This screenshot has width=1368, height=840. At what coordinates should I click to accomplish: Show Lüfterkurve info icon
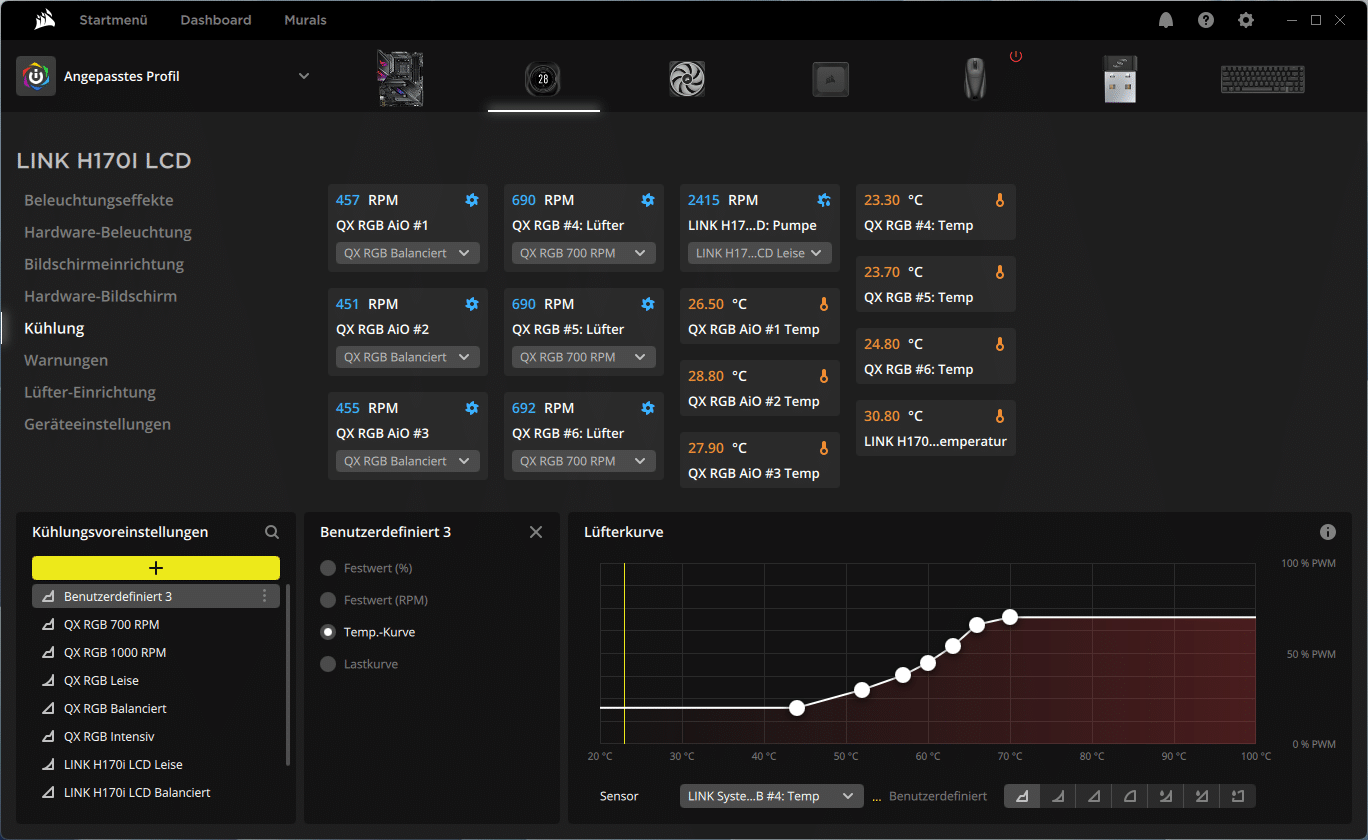click(x=1328, y=532)
